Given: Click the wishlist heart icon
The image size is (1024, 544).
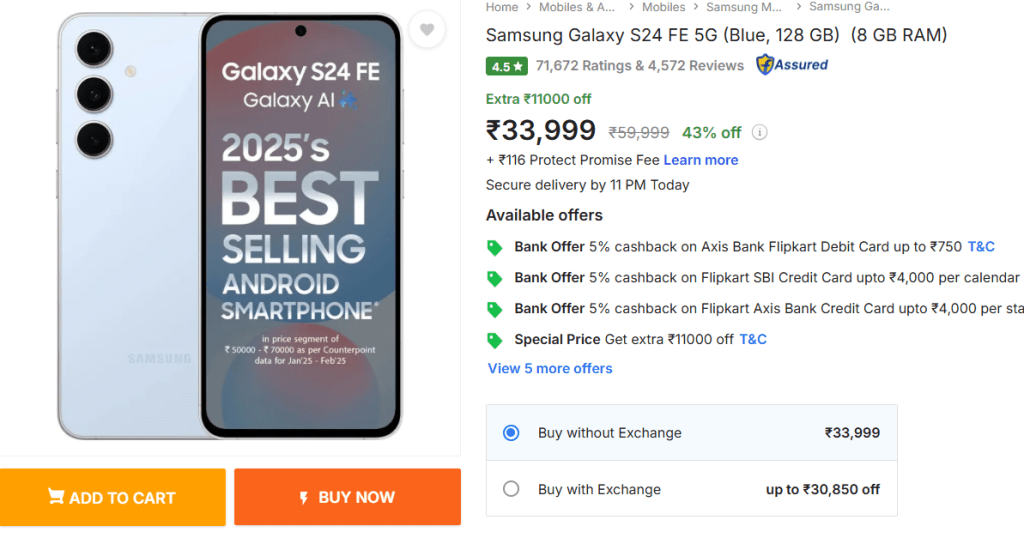Looking at the screenshot, I should tap(427, 30).
